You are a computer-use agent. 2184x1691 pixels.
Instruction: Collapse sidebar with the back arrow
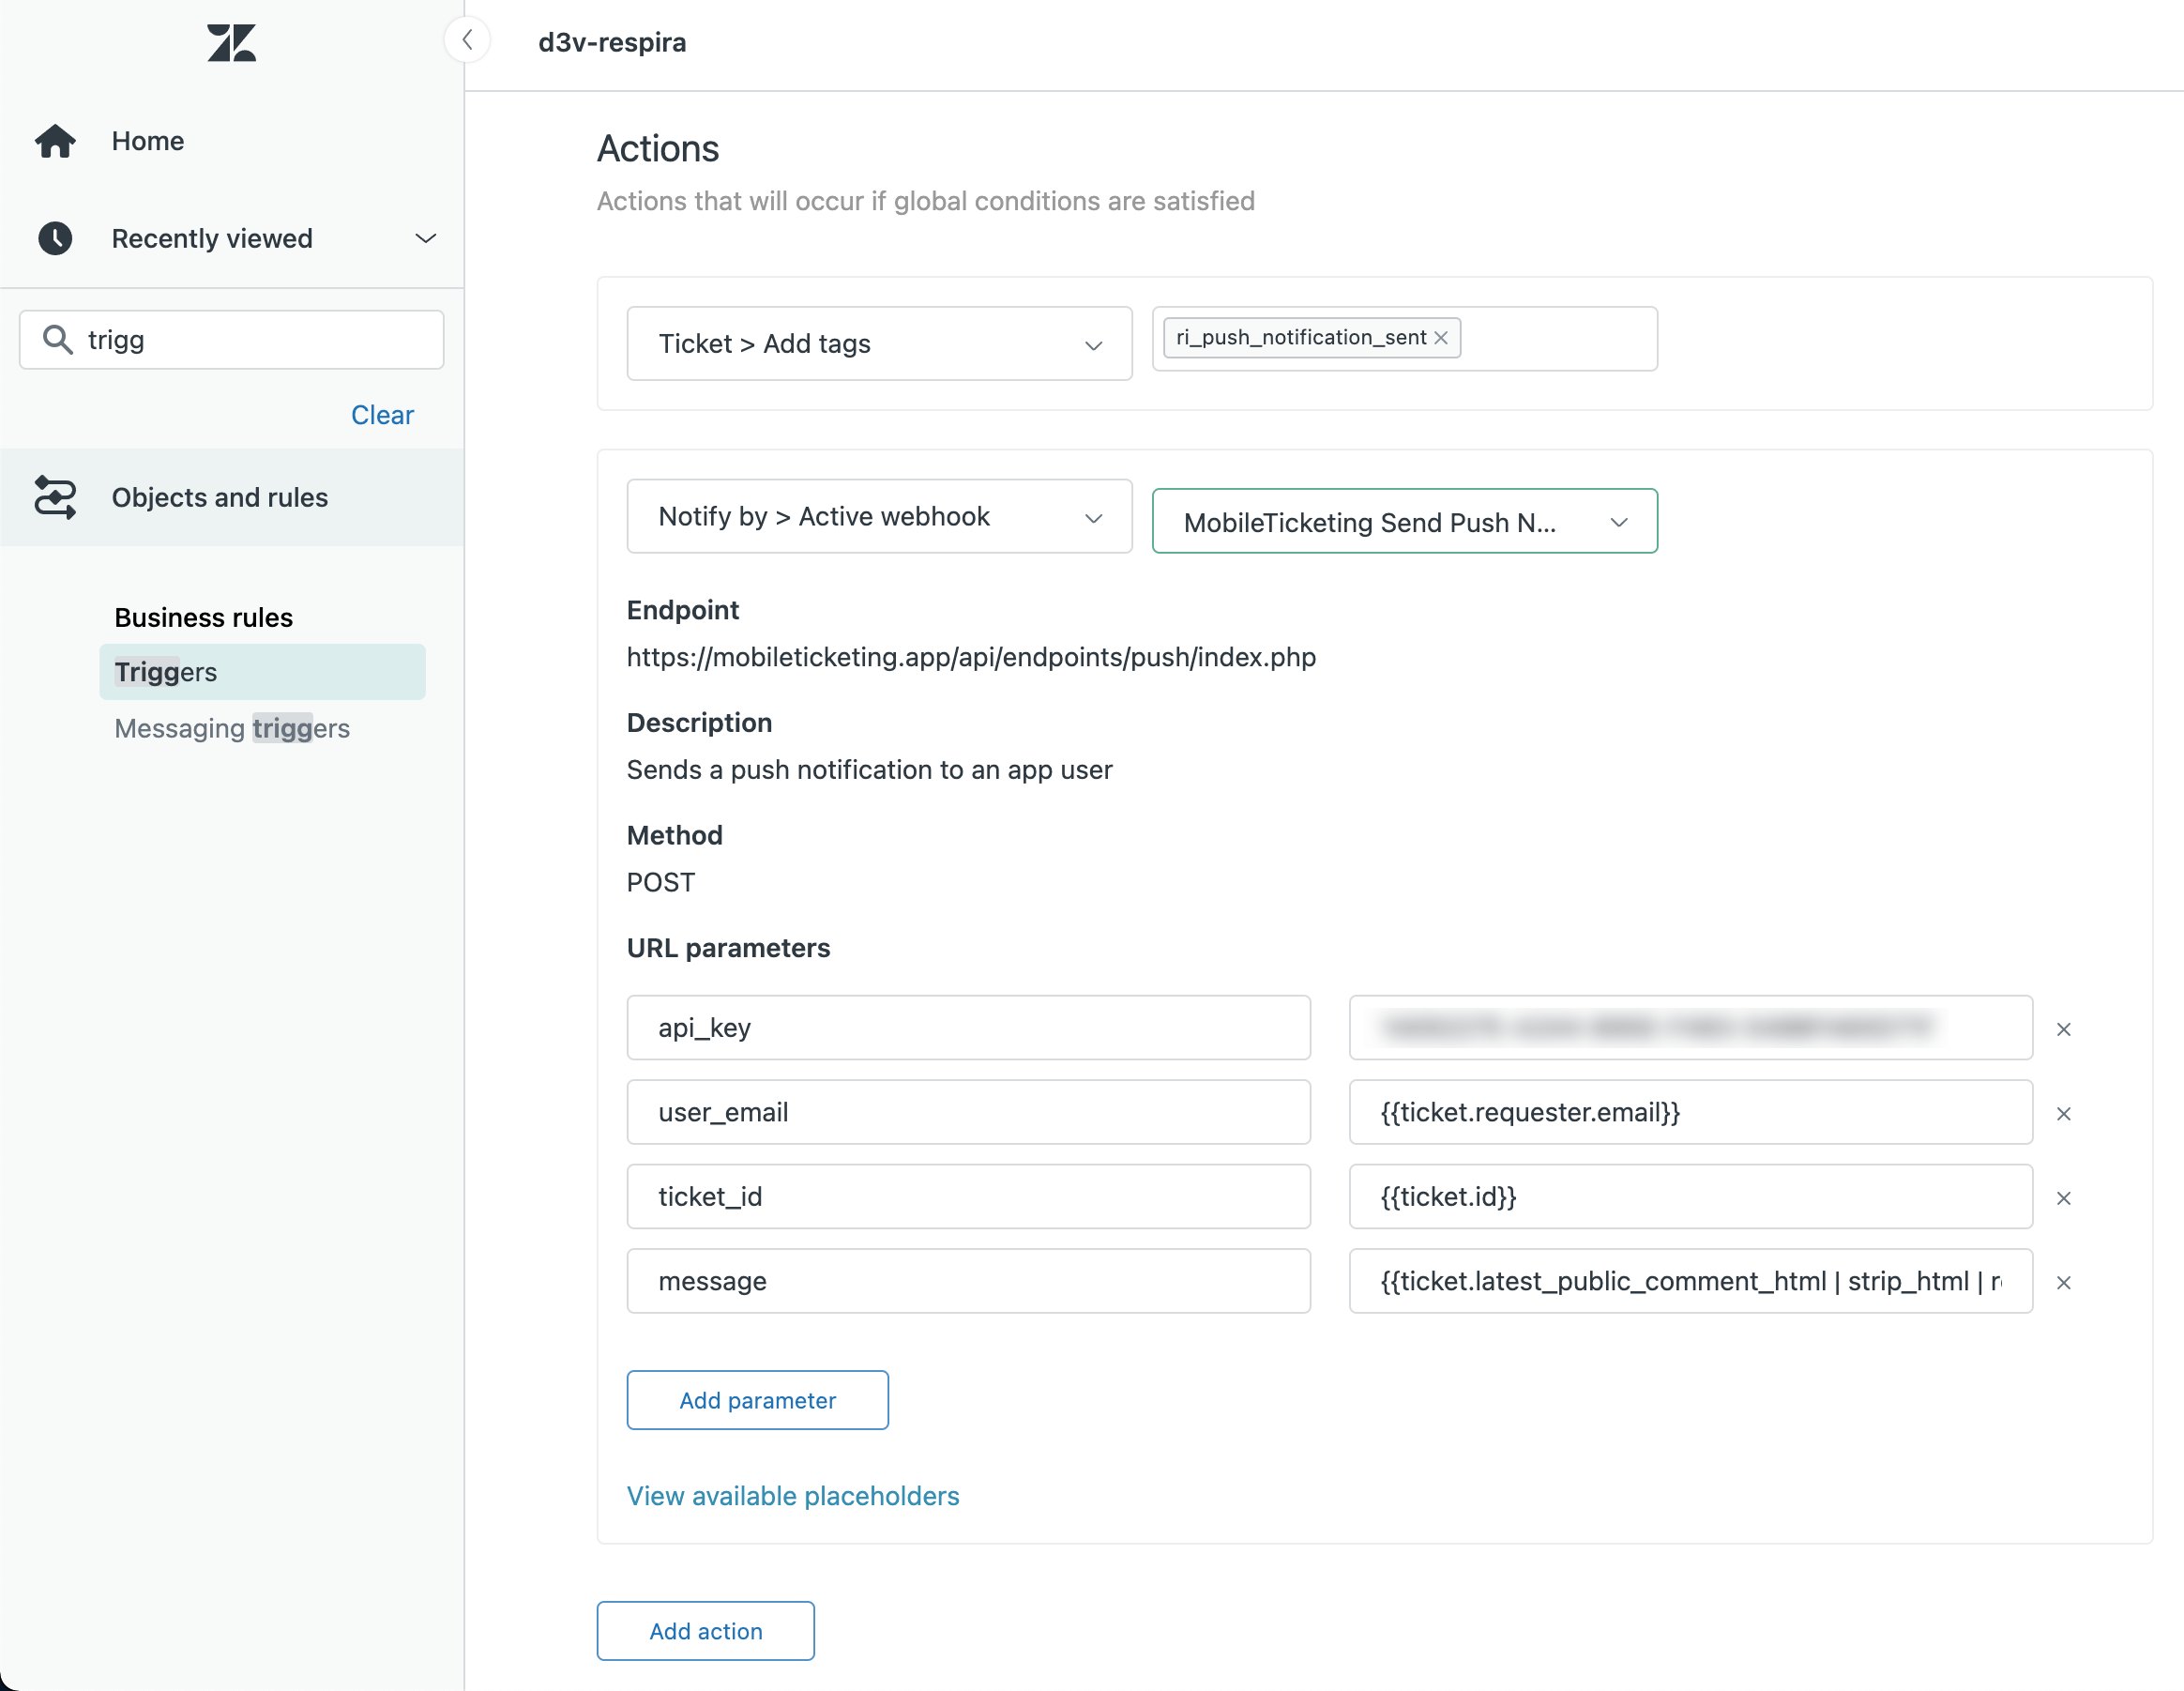click(x=467, y=40)
